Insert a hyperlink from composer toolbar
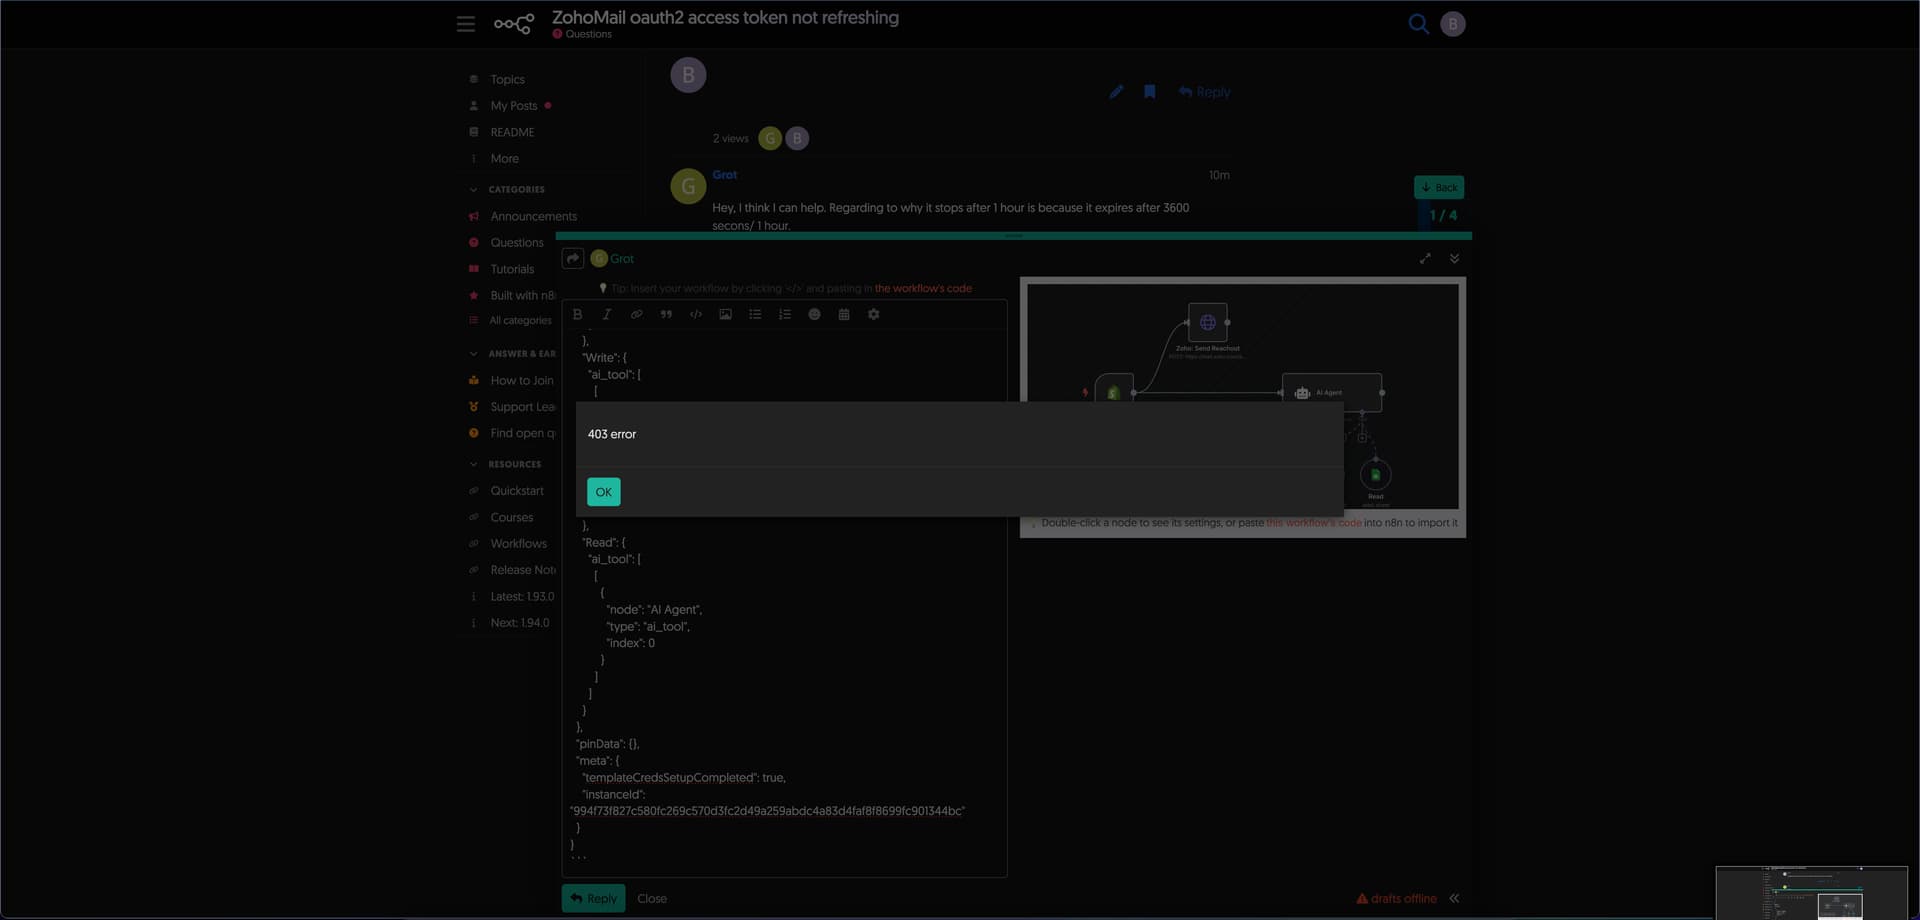The width and height of the screenshot is (1920, 920). pyautogui.click(x=636, y=314)
